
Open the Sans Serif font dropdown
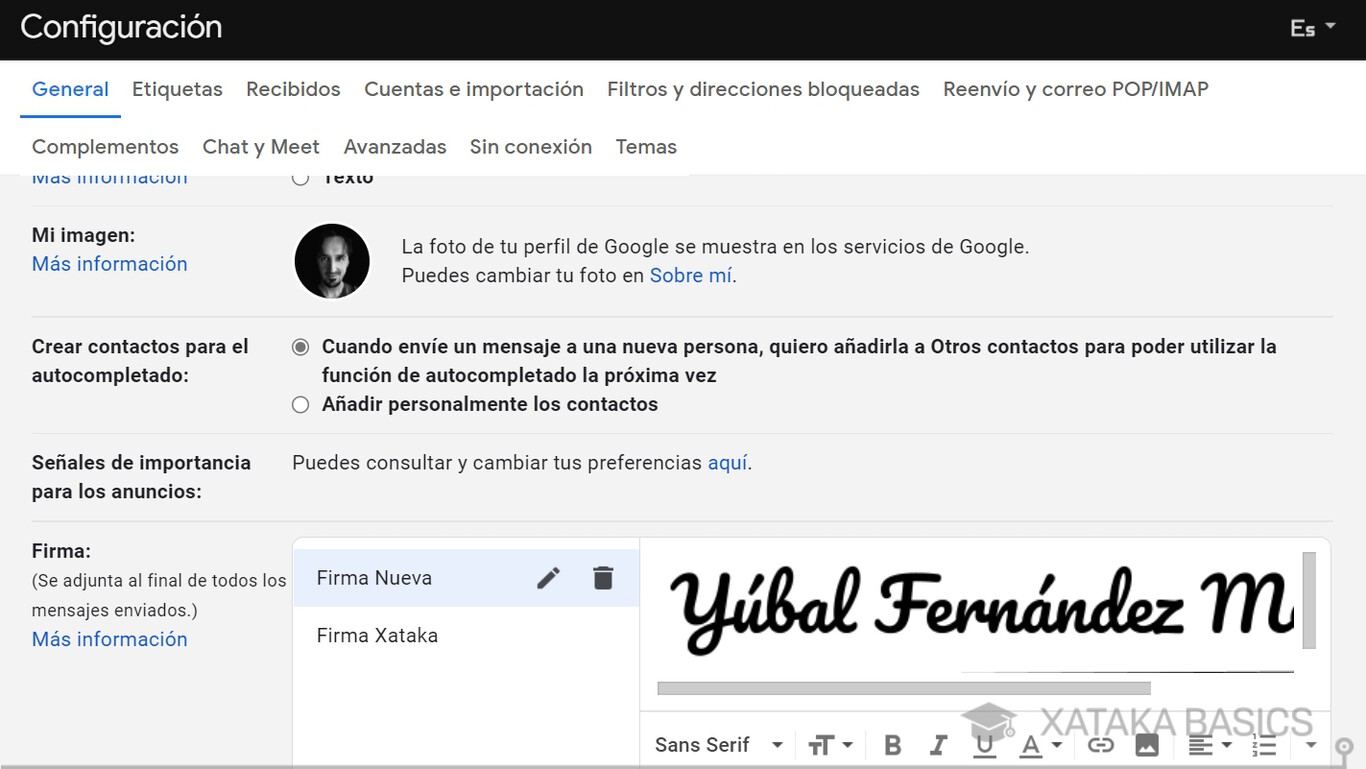718,744
